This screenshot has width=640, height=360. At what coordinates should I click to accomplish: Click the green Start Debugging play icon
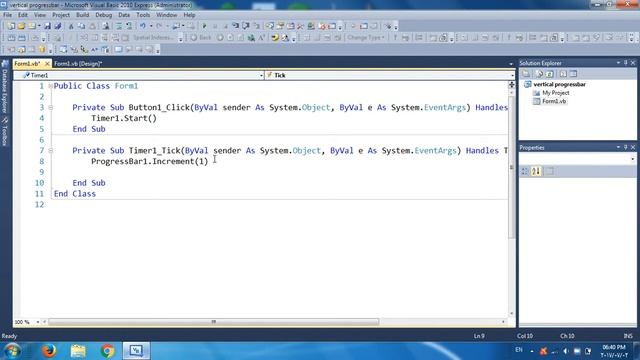(204, 26)
